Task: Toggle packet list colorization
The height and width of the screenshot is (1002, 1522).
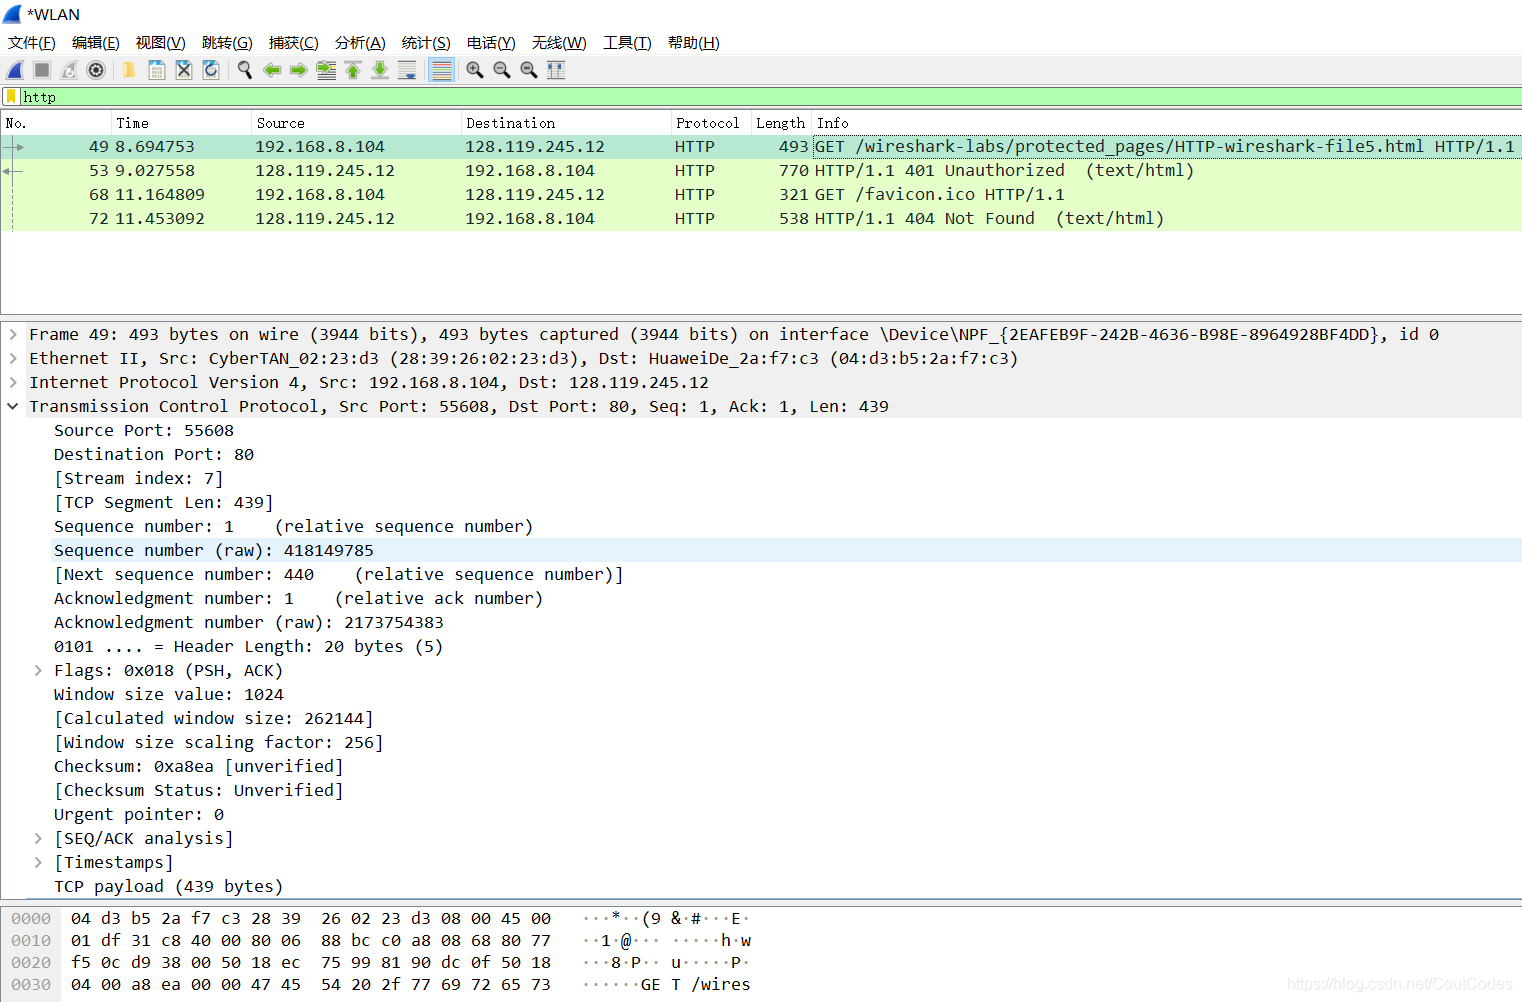Action: [441, 70]
